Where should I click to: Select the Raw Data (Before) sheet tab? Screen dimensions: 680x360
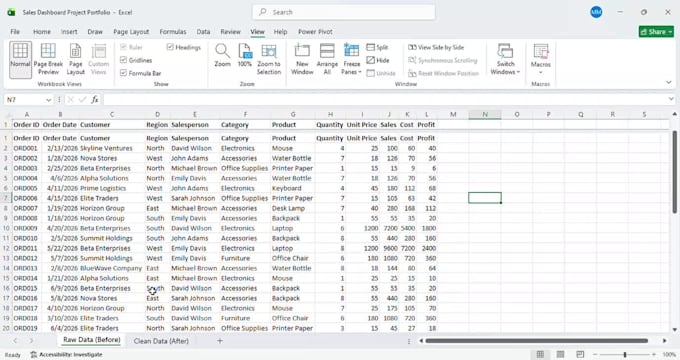[x=92, y=340]
